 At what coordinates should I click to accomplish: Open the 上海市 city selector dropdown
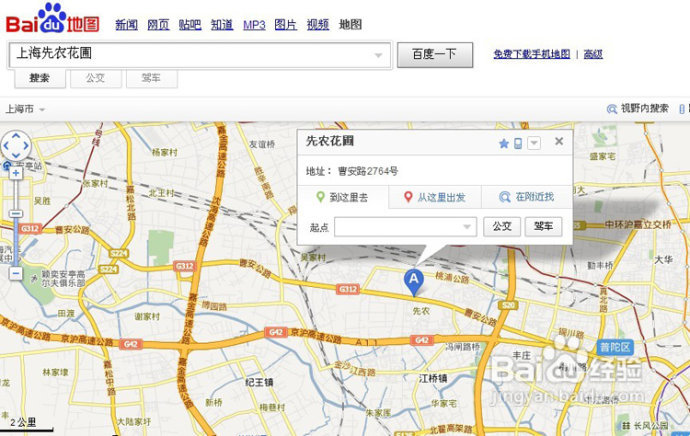click(25, 109)
